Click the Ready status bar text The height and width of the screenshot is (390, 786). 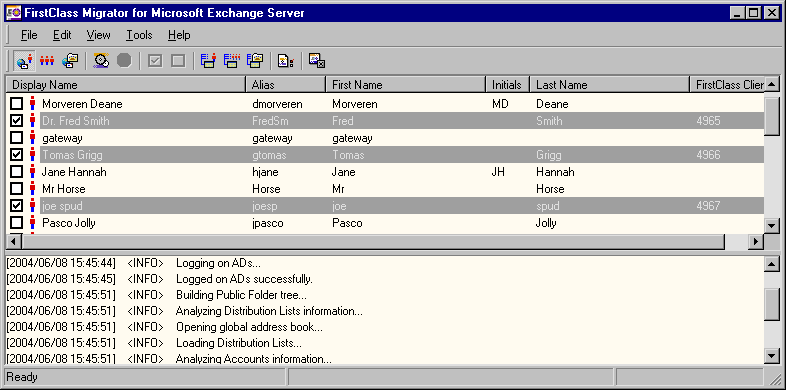[x=22, y=376]
